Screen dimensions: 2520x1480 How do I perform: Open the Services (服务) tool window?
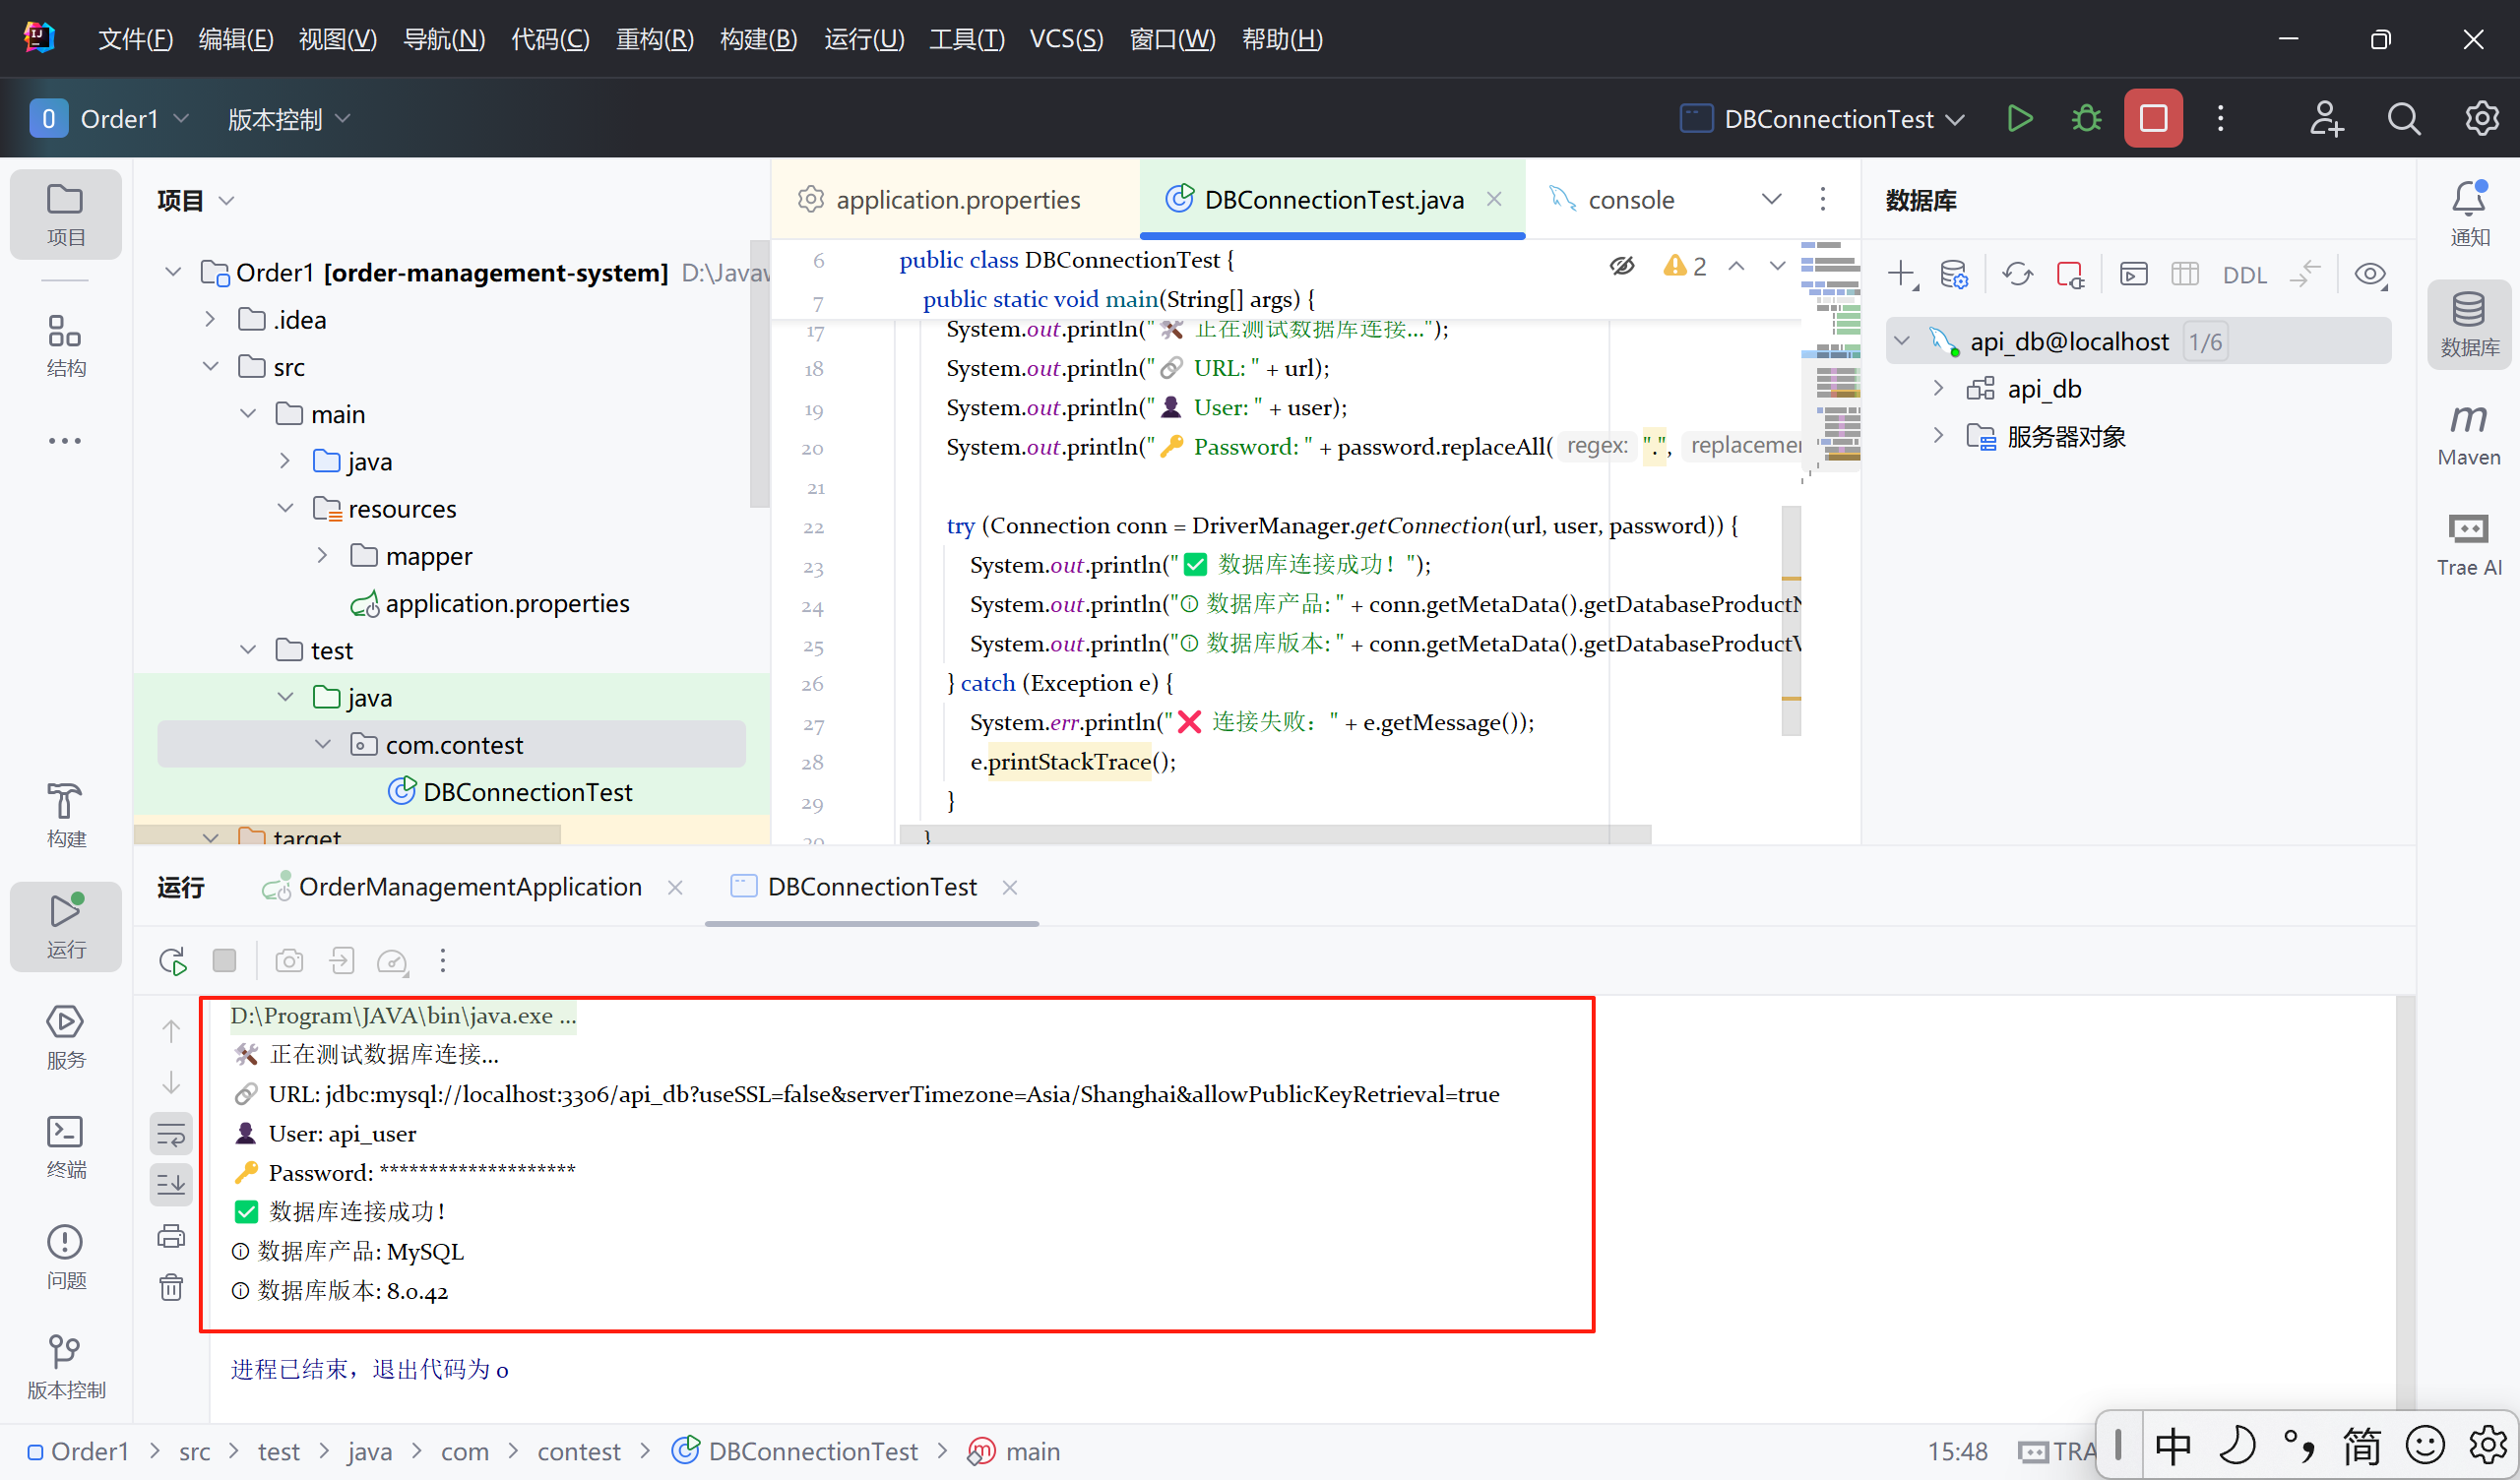tap(66, 1036)
